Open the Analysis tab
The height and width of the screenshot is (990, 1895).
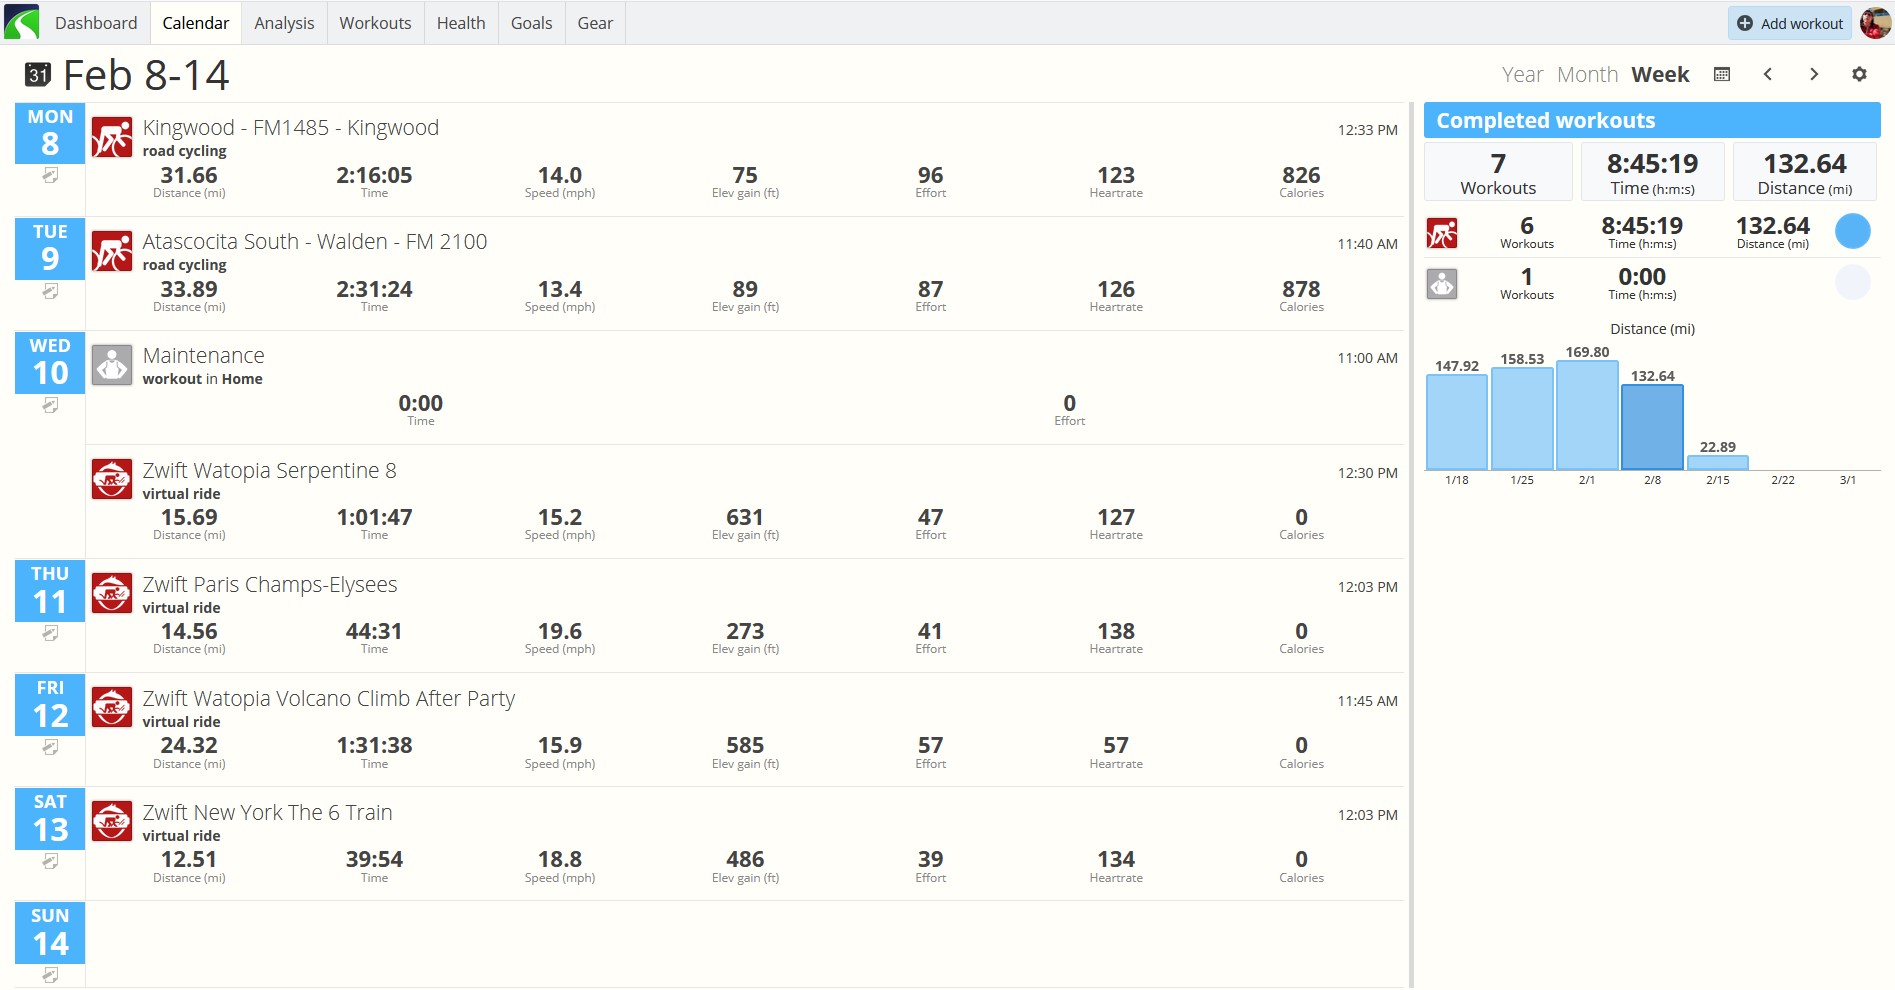(284, 23)
